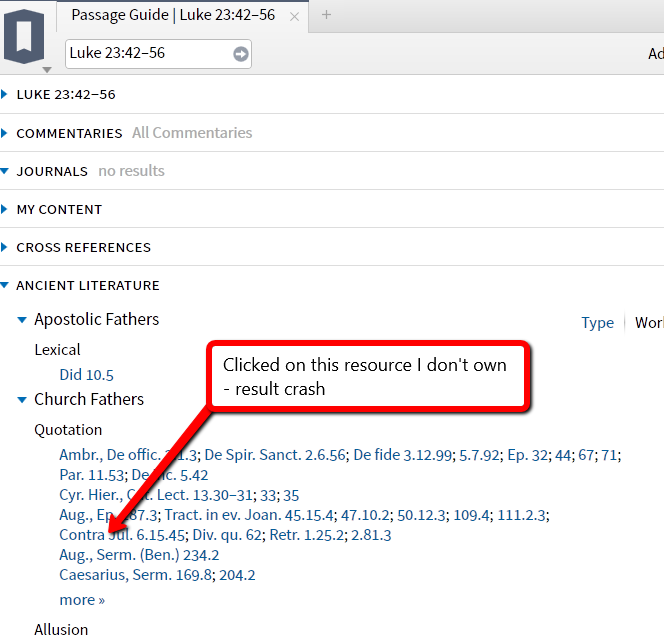Show more Church Fathers quotations
Viewport: 664px width, 635px height.
(x=82, y=600)
